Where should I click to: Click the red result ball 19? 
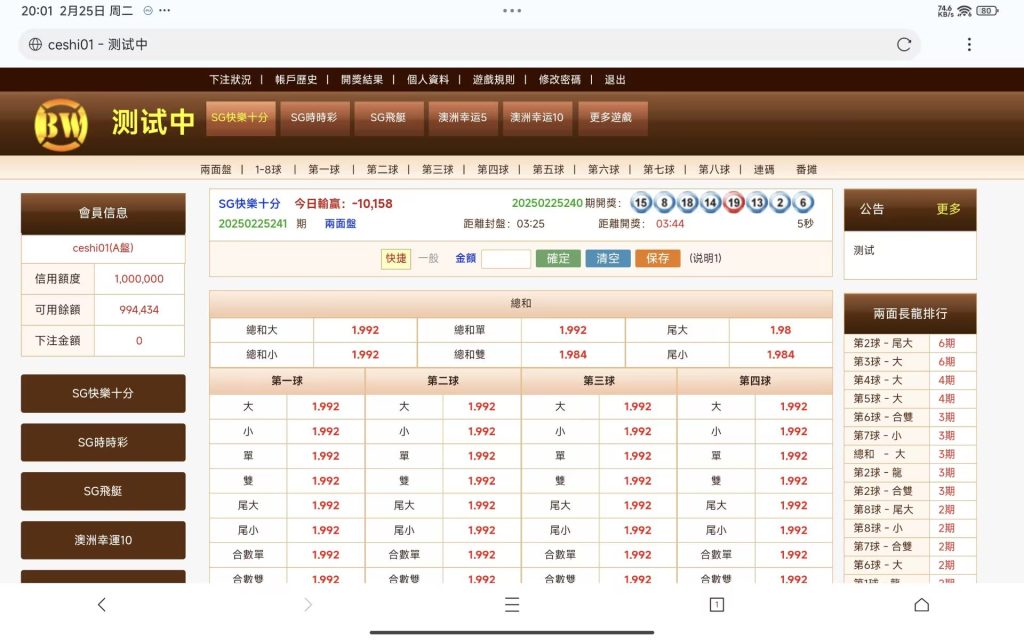[x=734, y=202]
